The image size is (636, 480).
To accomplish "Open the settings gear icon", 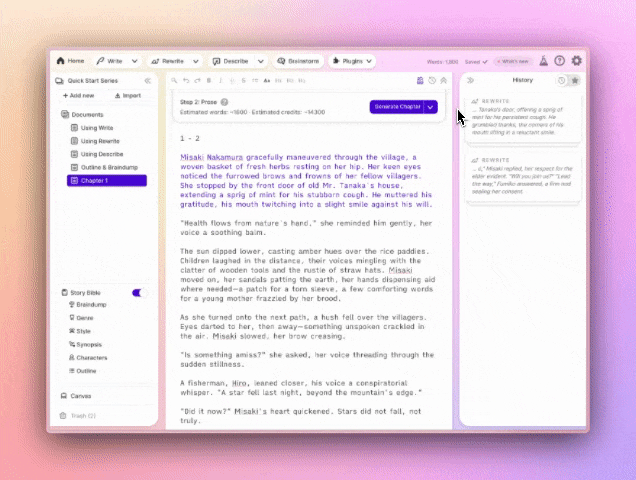I will pos(576,61).
